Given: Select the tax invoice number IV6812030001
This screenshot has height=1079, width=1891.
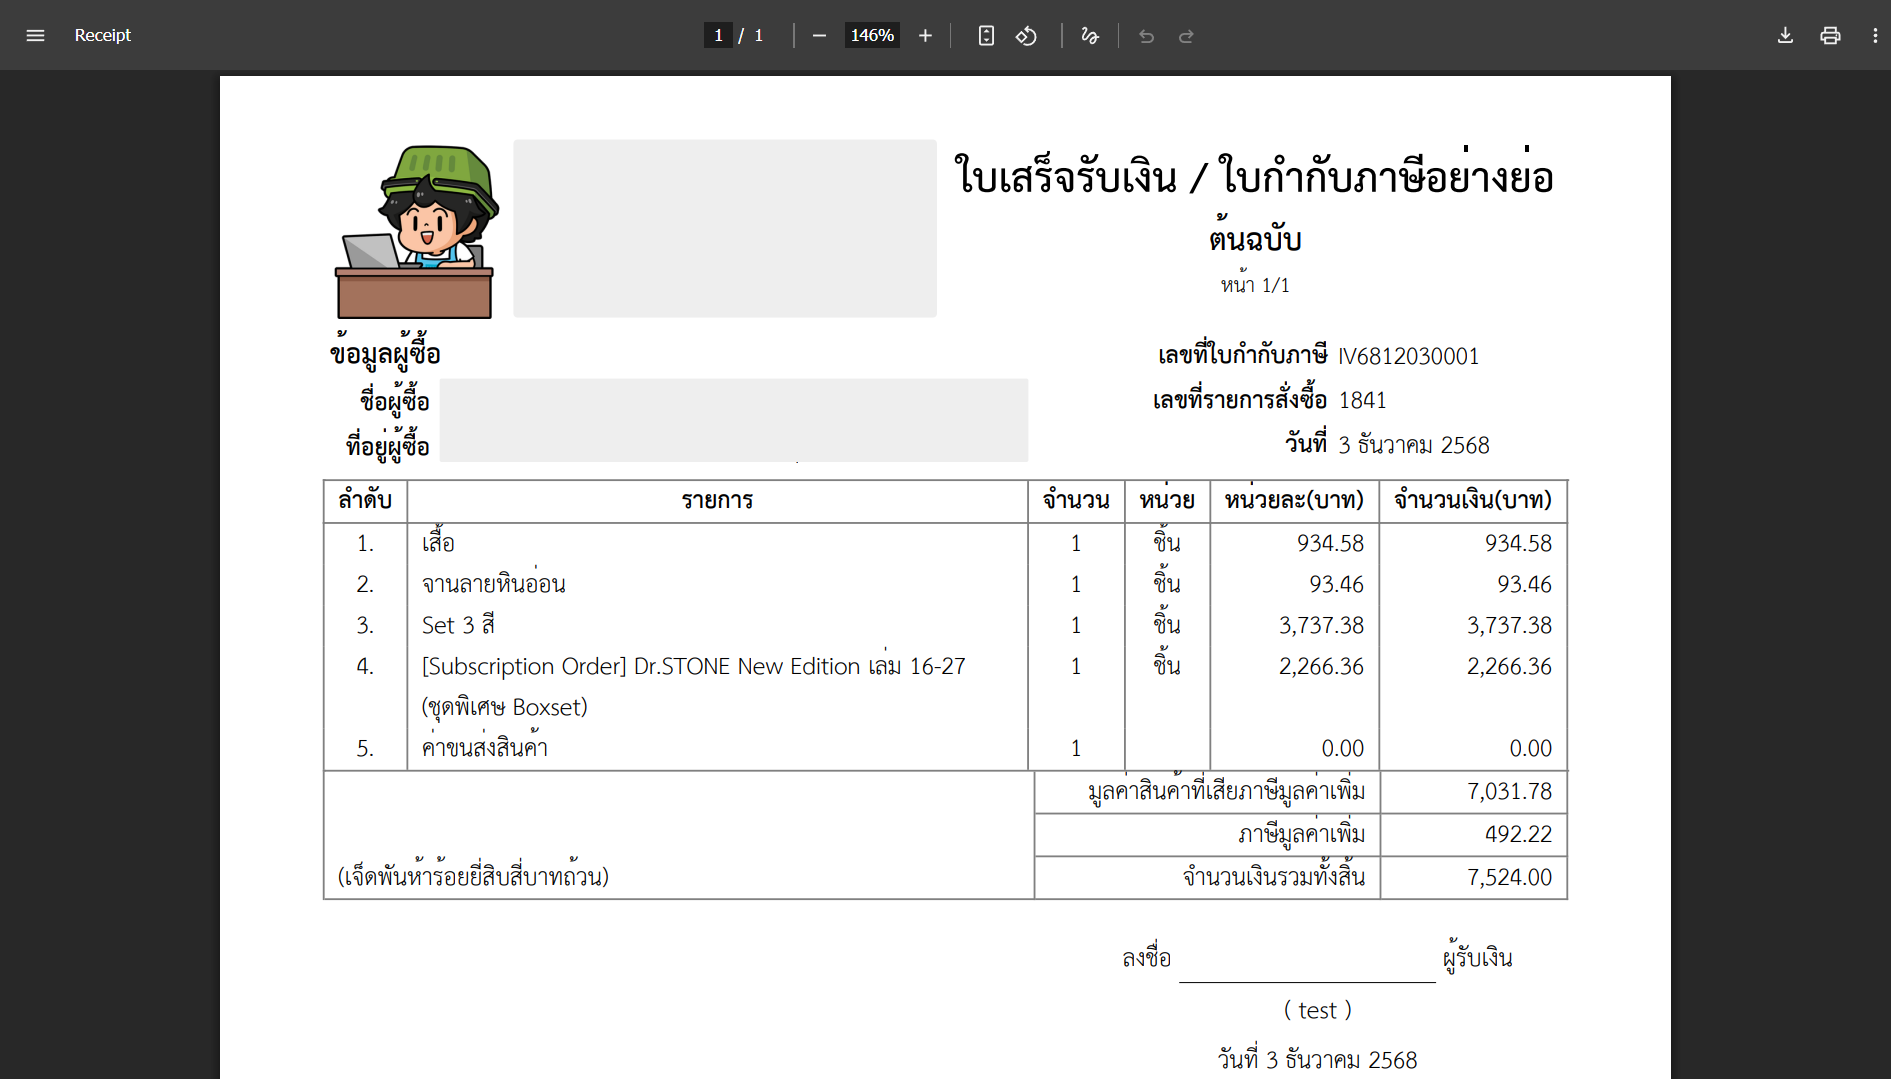Looking at the screenshot, I should tap(1408, 356).
